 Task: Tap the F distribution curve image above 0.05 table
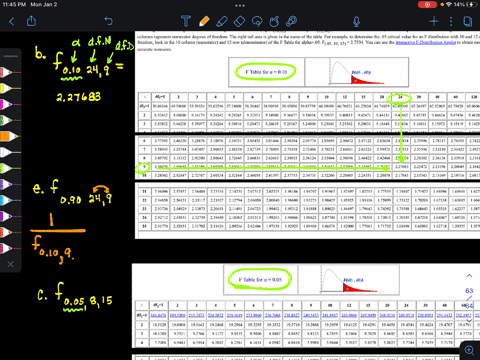click(349, 280)
